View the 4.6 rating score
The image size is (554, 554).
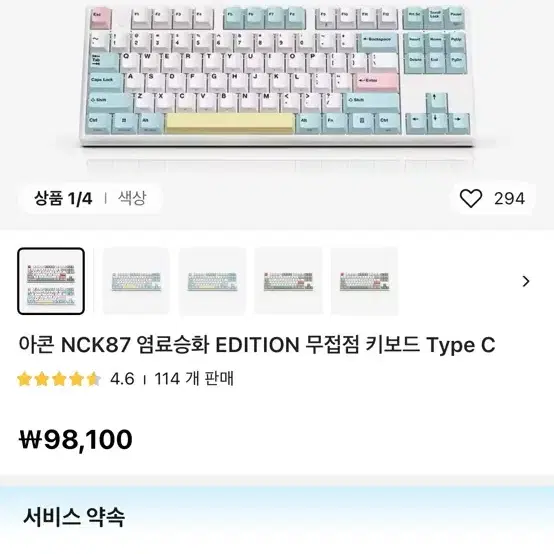pyautogui.click(x=122, y=379)
